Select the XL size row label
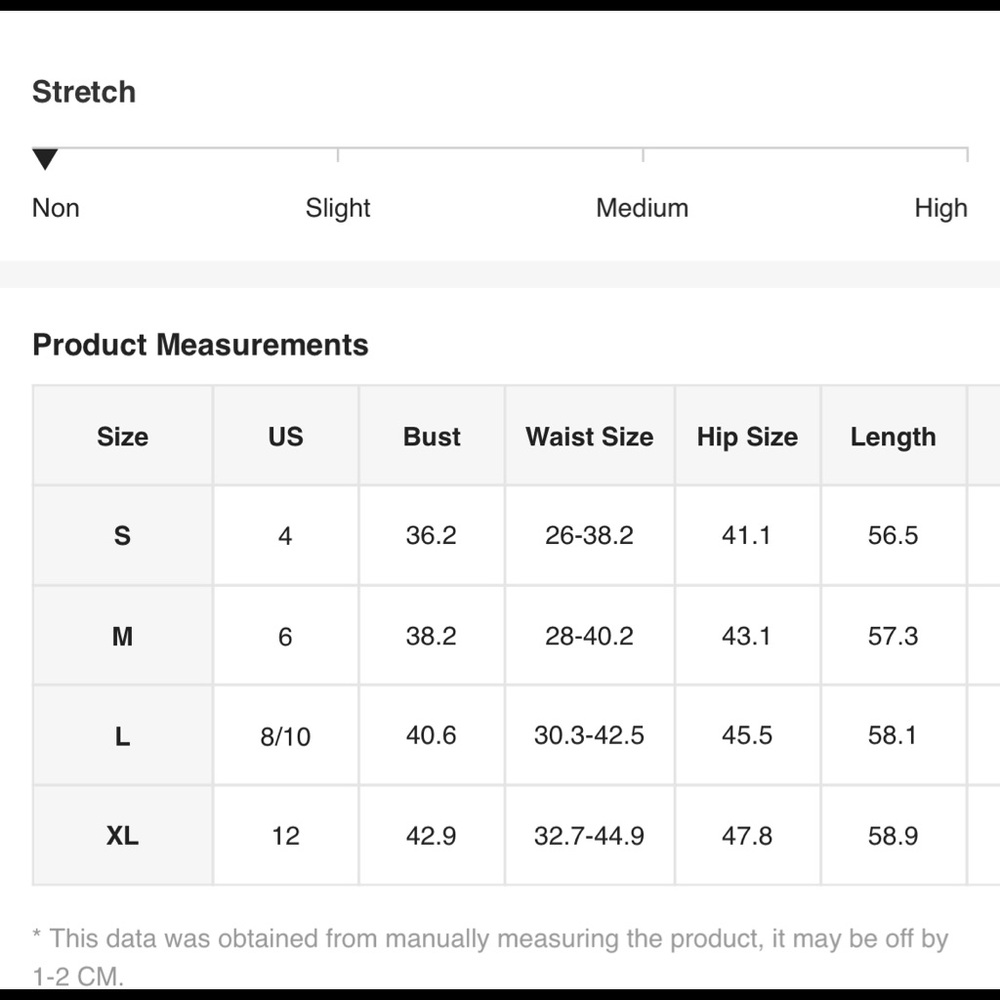This screenshot has width=1000, height=1000. coord(122,835)
